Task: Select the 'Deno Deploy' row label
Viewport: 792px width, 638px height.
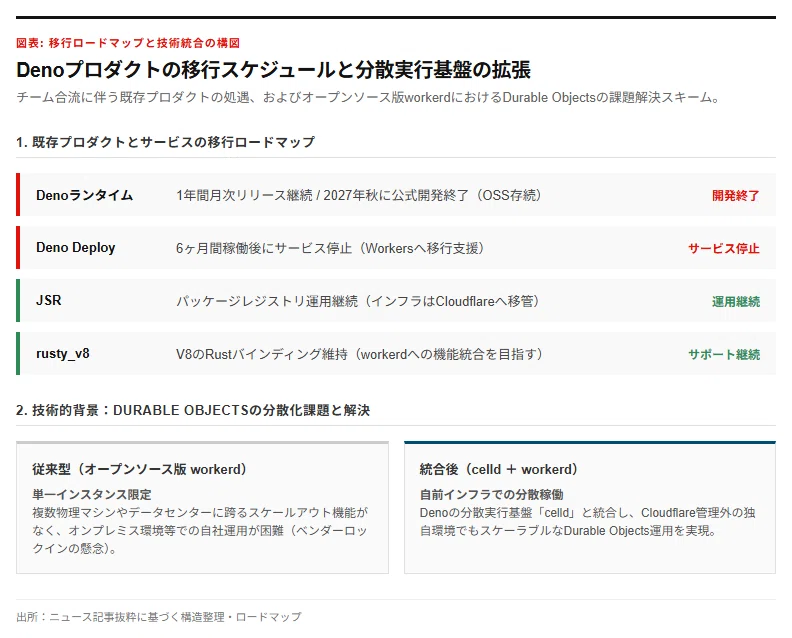Action: click(76, 248)
